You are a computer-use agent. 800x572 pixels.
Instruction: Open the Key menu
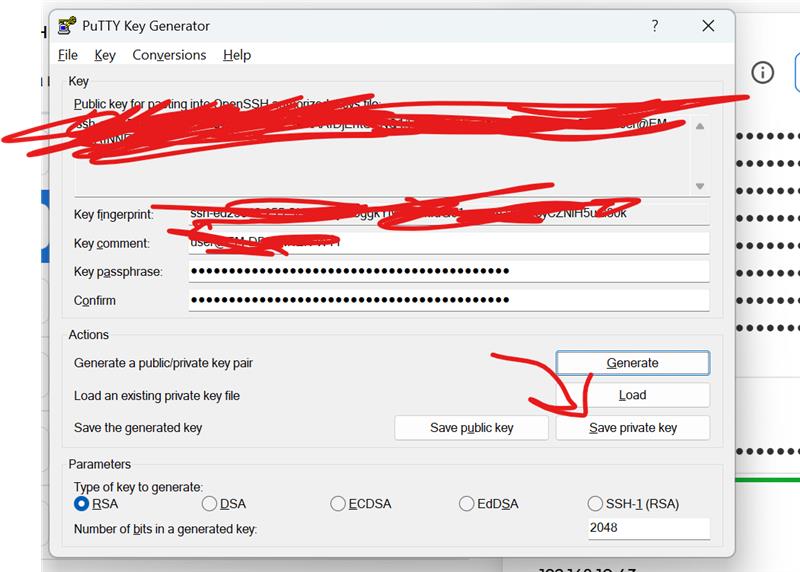(105, 55)
